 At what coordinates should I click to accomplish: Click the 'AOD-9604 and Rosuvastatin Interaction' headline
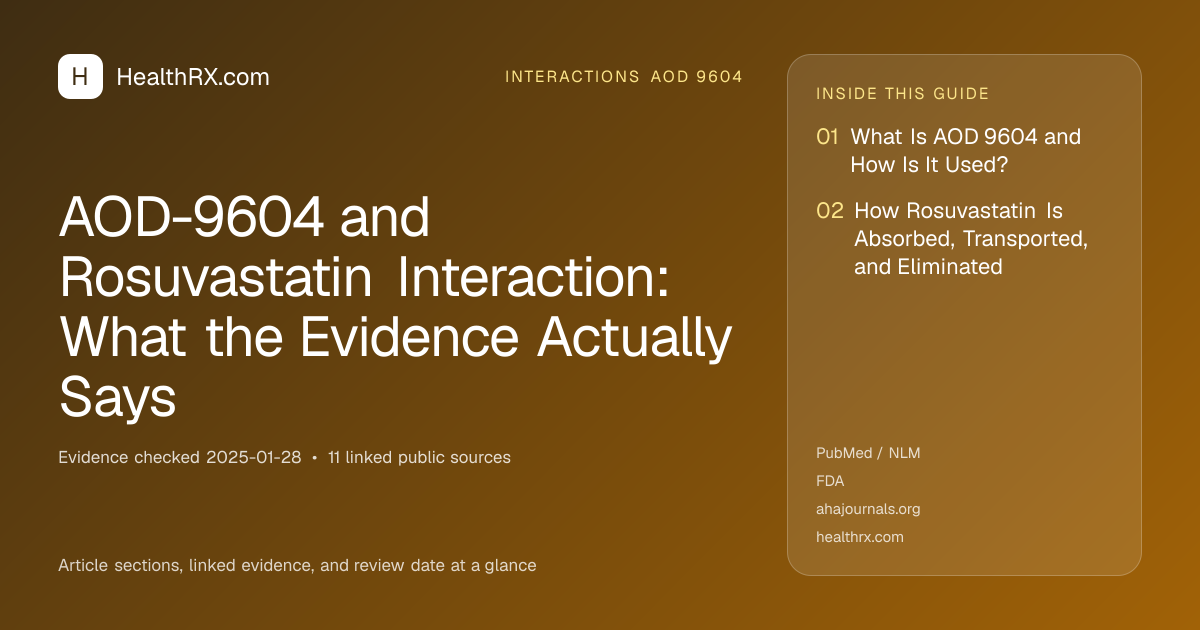tap(396, 308)
